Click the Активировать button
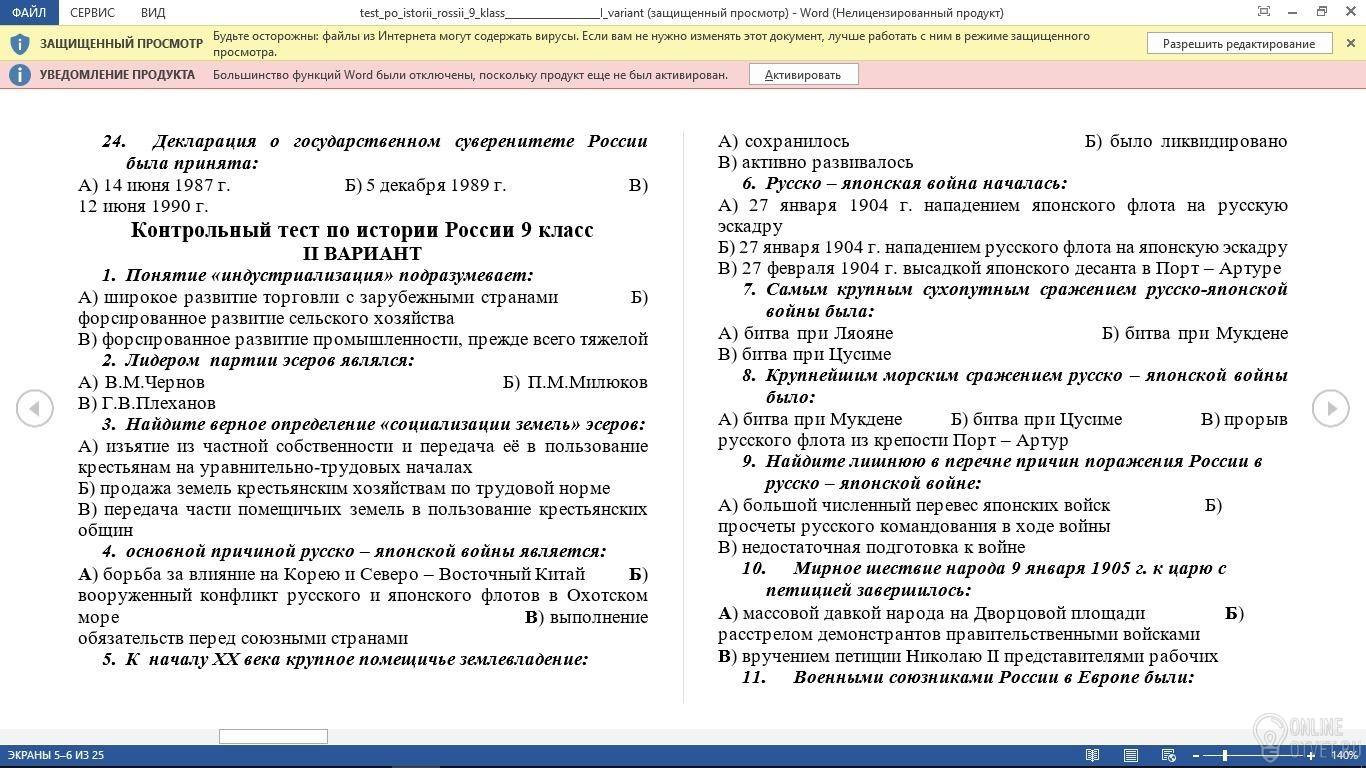1366x768 pixels. click(x=803, y=75)
